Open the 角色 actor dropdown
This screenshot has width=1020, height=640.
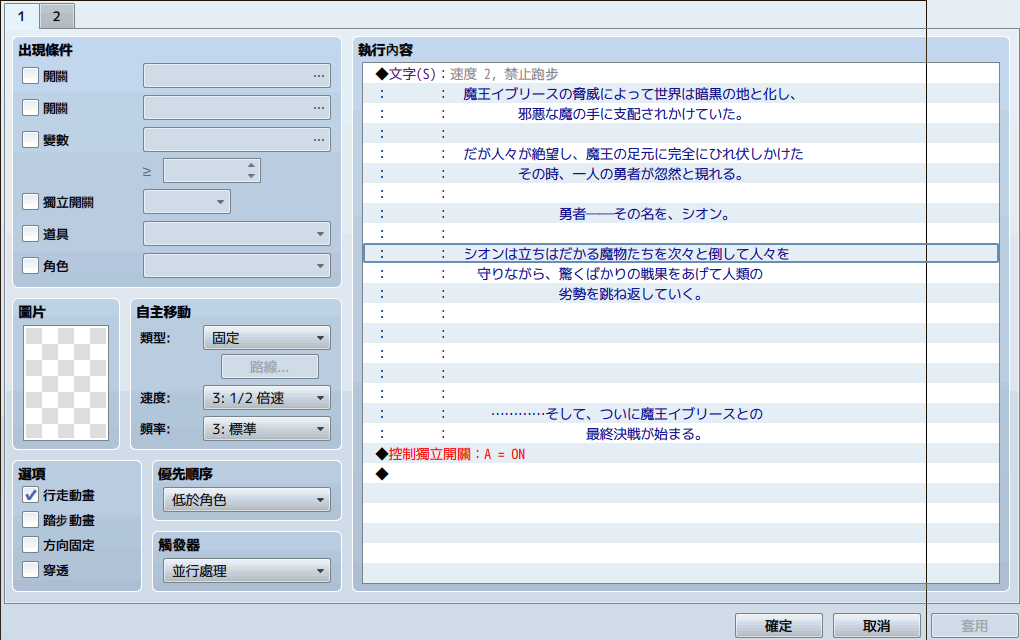tap(237, 265)
